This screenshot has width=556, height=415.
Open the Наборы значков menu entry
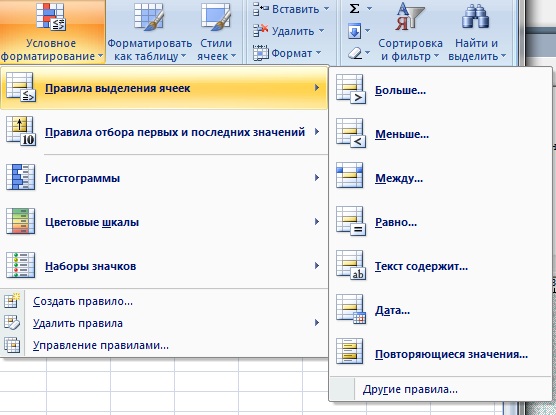[x=164, y=266]
